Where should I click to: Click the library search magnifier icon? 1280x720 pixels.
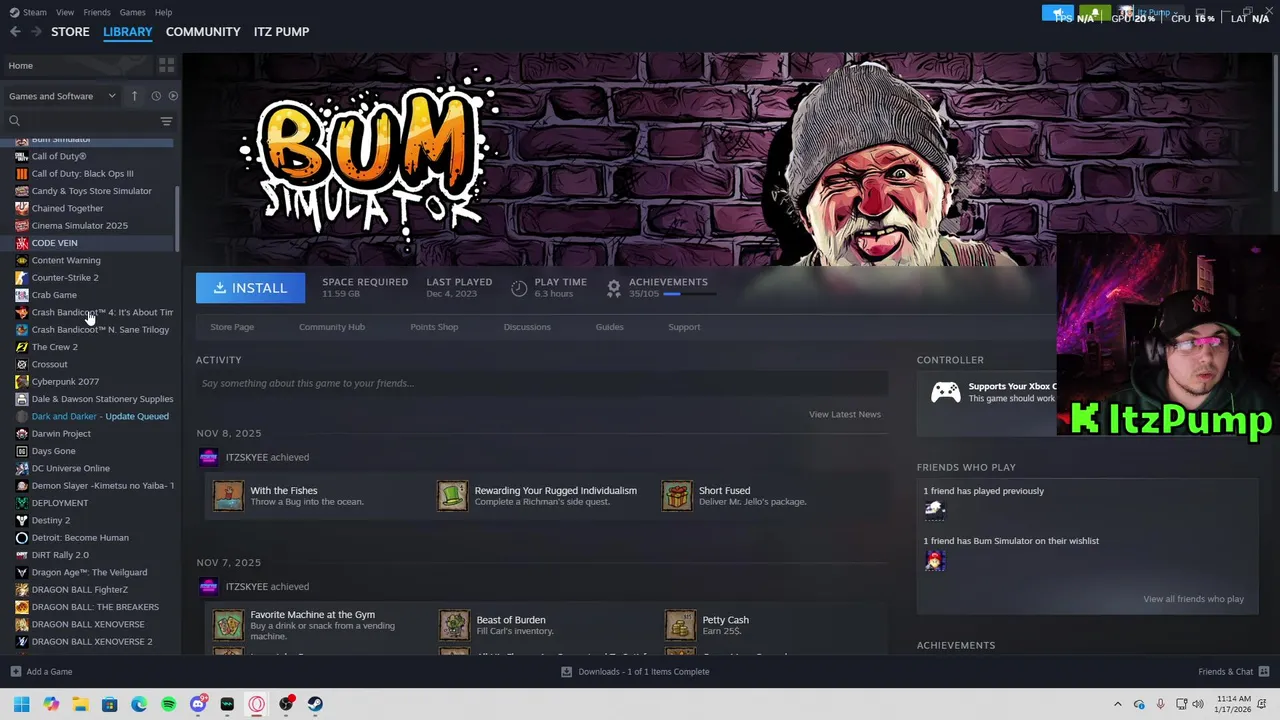pos(14,121)
